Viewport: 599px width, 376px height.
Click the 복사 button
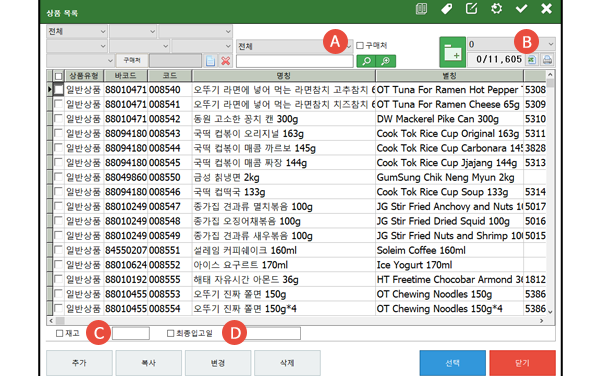coord(149,363)
